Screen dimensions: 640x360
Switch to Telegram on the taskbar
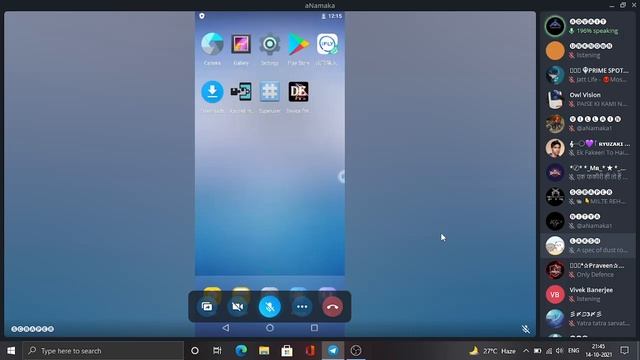[x=333, y=351]
